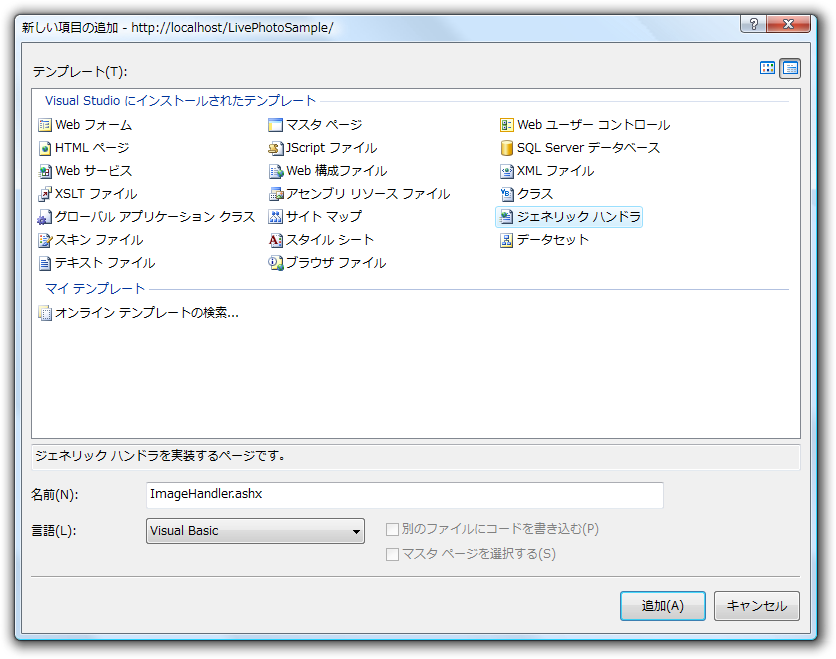Viewport: 836px width, 659px height.
Task: Select the クラス template icon
Action: pyautogui.click(x=507, y=194)
